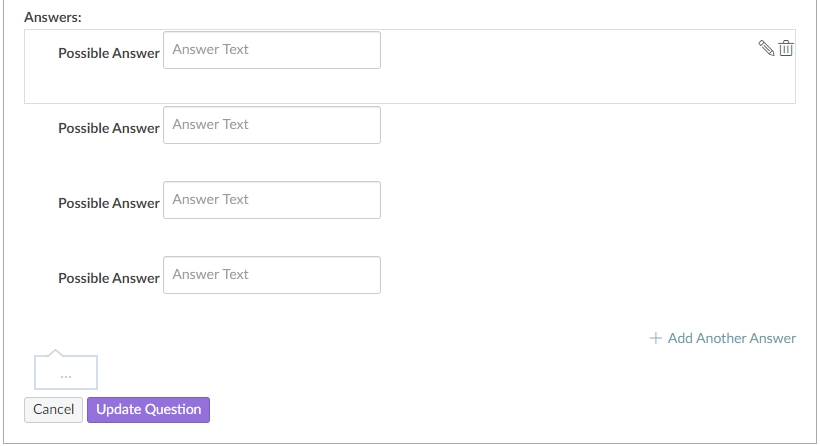Activate the fourth Answer Text input box

pyautogui.click(x=271, y=275)
